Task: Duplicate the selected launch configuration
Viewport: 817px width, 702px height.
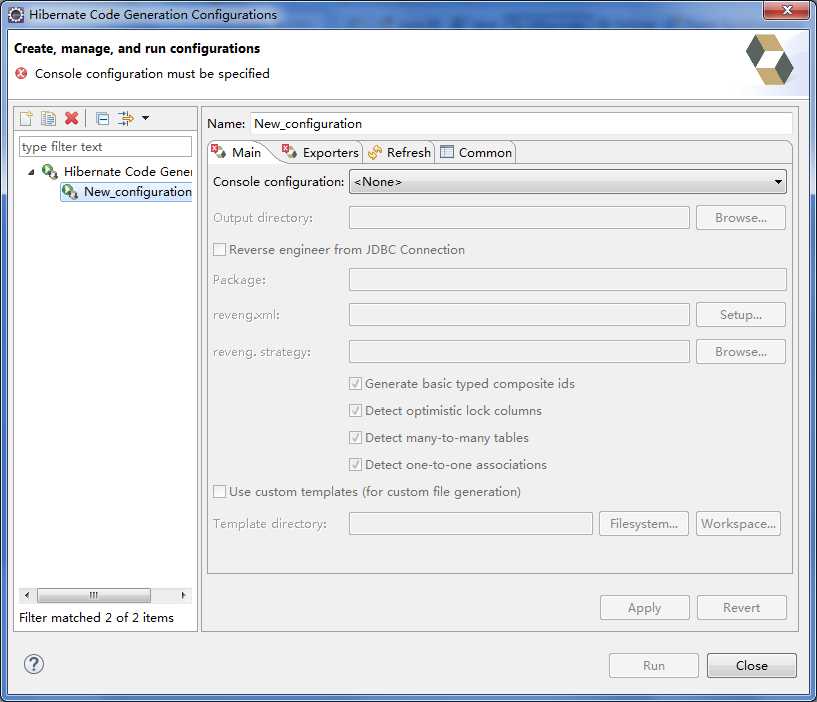Action: click(x=48, y=119)
